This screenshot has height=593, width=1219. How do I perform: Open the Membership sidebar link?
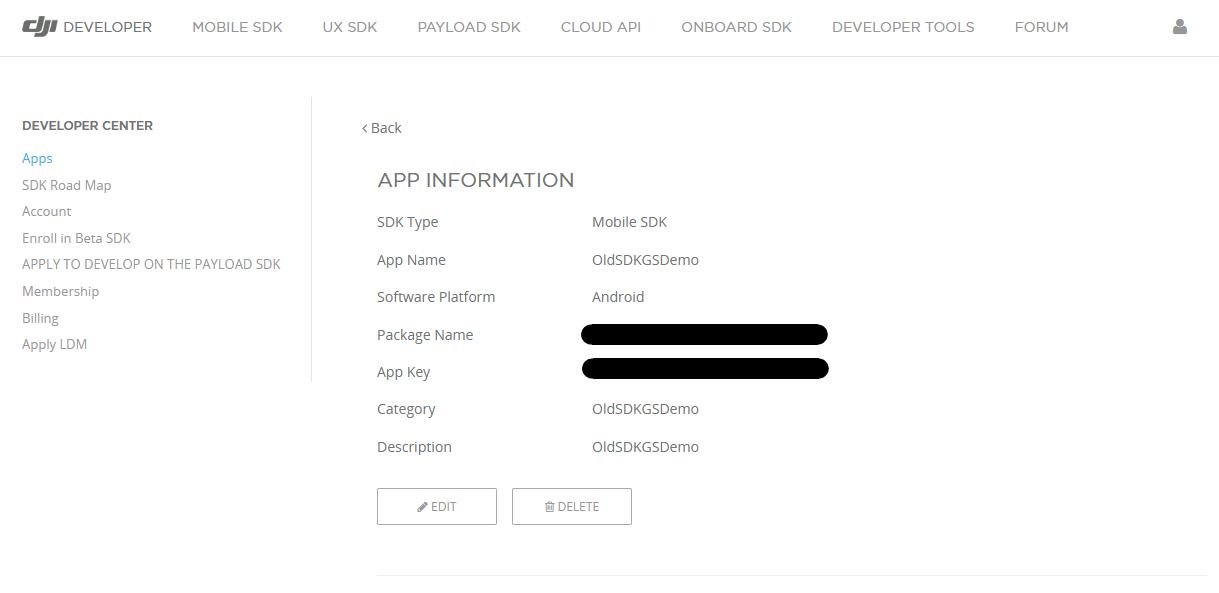coord(60,291)
